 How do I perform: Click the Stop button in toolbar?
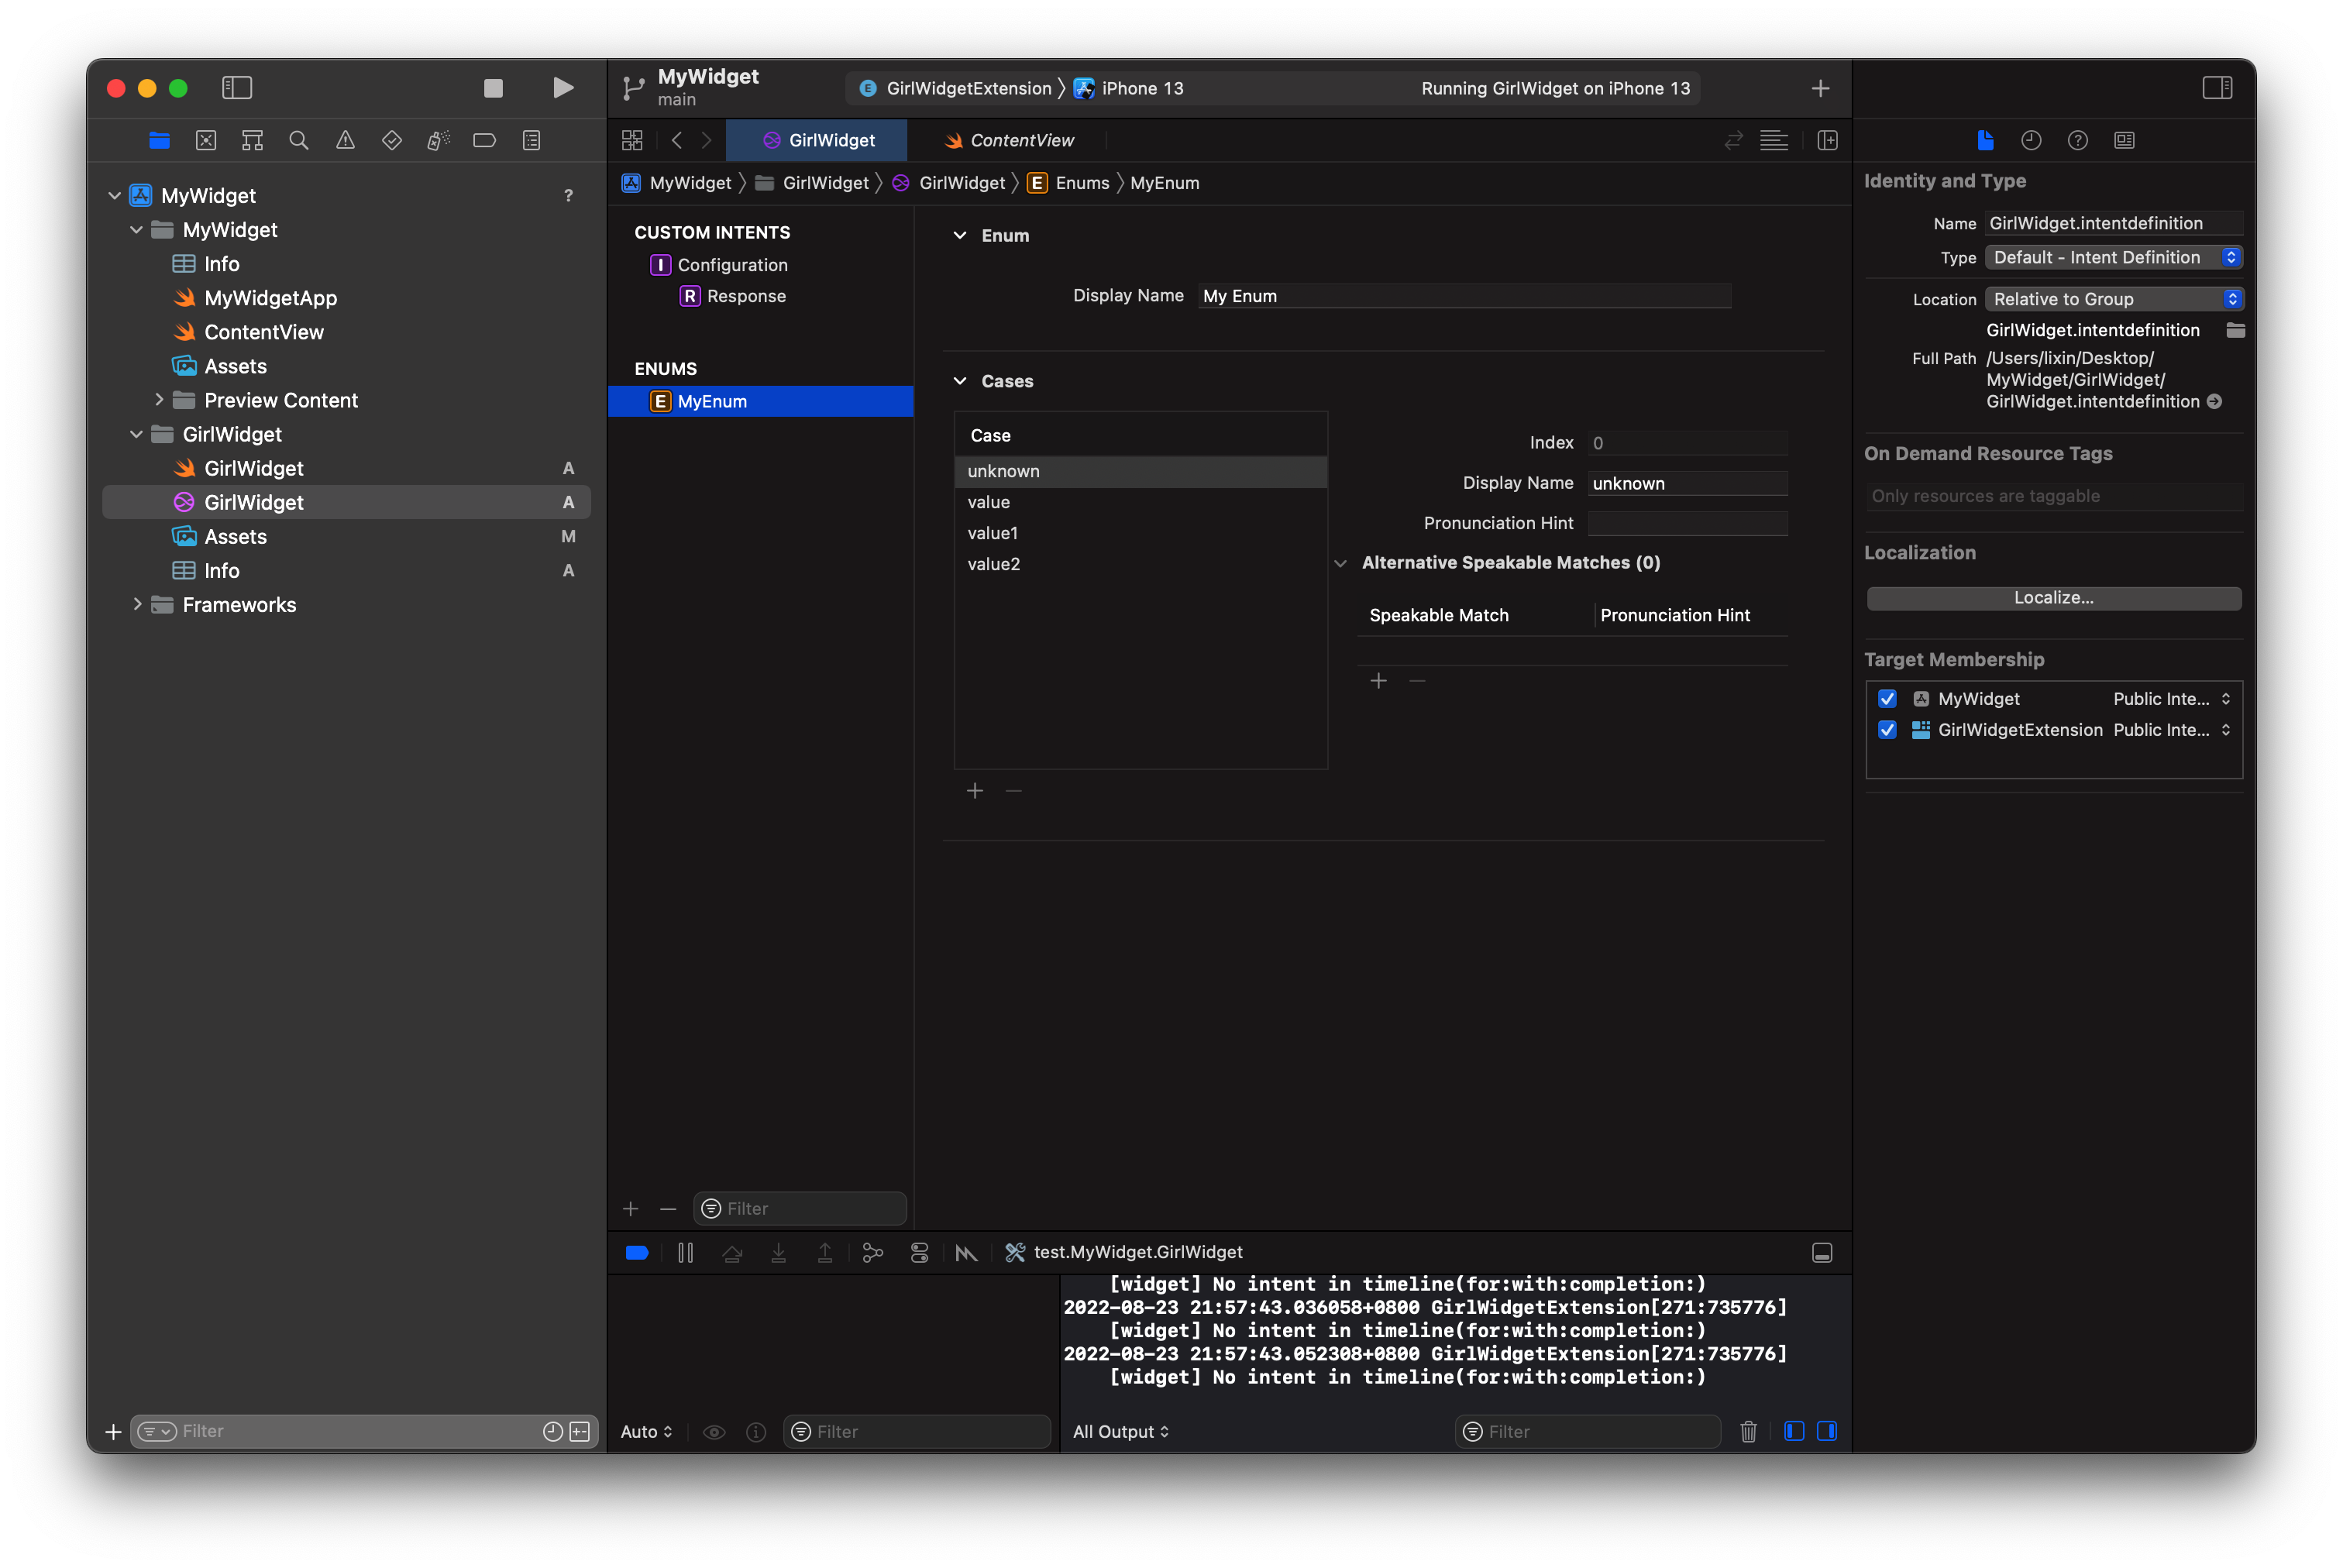(493, 88)
